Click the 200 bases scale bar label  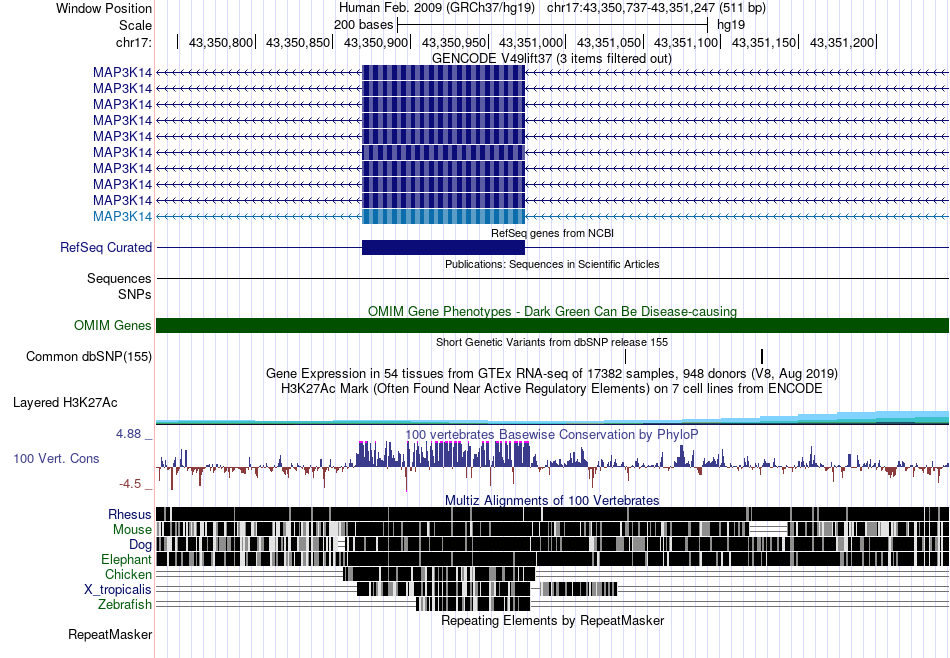[x=363, y=25]
